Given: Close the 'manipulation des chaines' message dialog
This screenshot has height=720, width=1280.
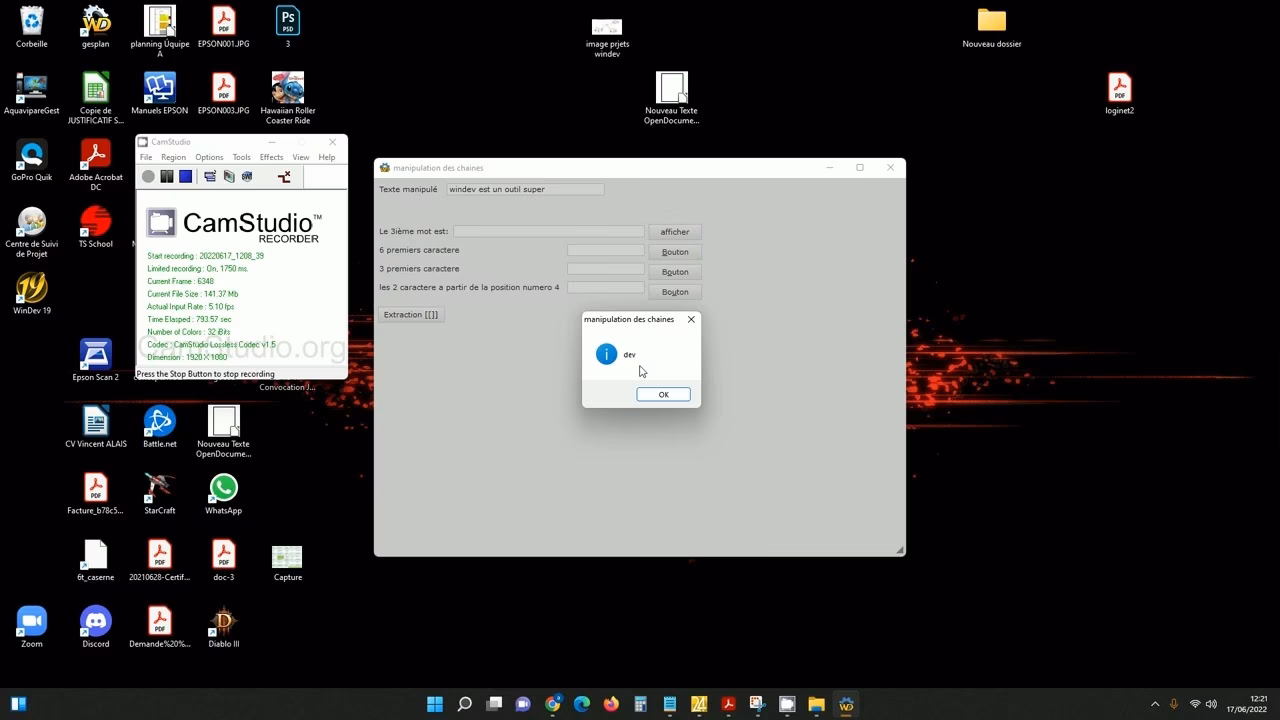Looking at the screenshot, I should click(x=691, y=319).
